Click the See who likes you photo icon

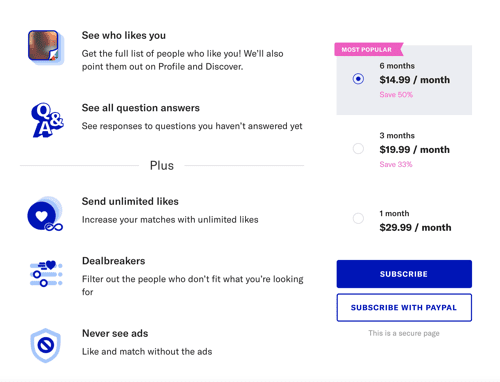tap(45, 47)
